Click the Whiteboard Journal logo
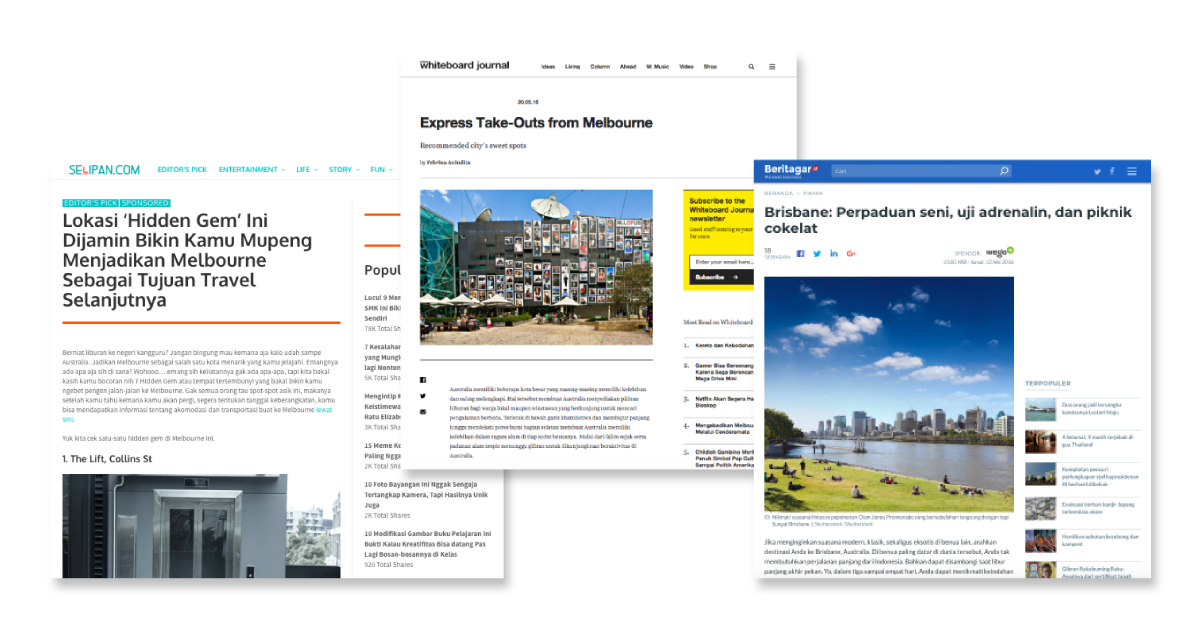 click(464, 66)
